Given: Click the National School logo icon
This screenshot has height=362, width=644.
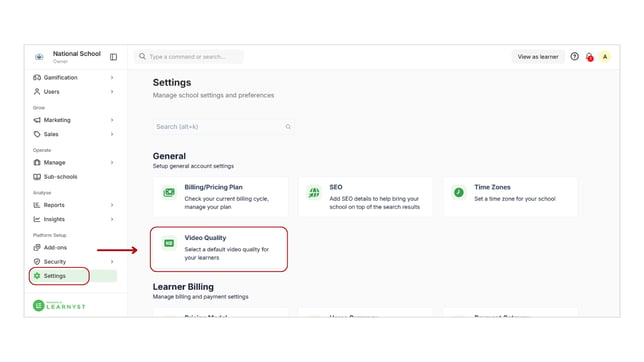Looking at the screenshot, I should click(x=39, y=57).
